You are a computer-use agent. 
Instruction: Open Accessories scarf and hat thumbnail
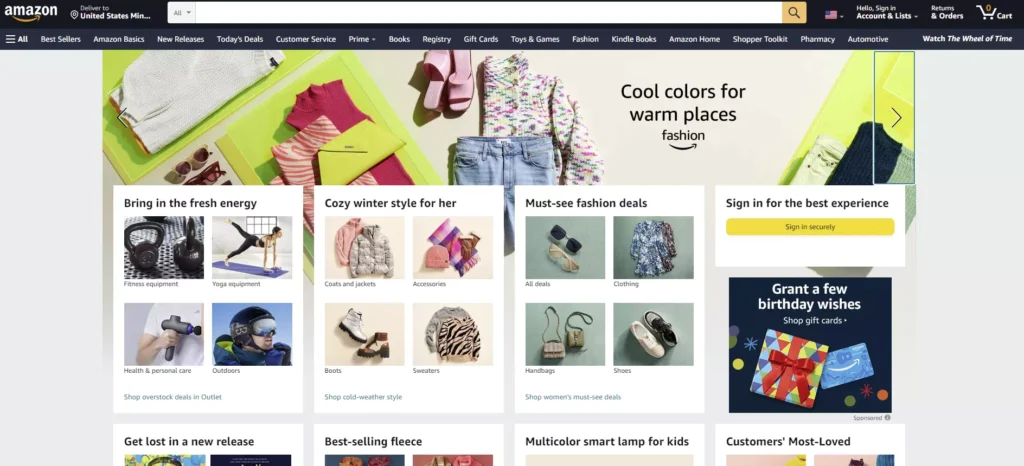click(x=453, y=247)
